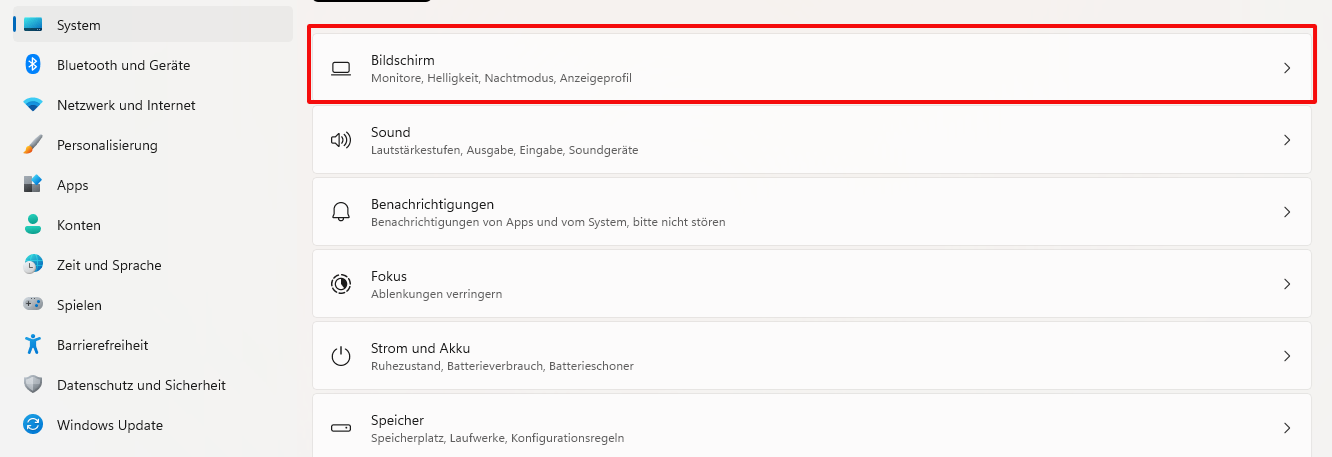Screen dimensions: 1332x457
Task: Expand the Bildschirm chevron arrow
Action: click(x=1287, y=68)
